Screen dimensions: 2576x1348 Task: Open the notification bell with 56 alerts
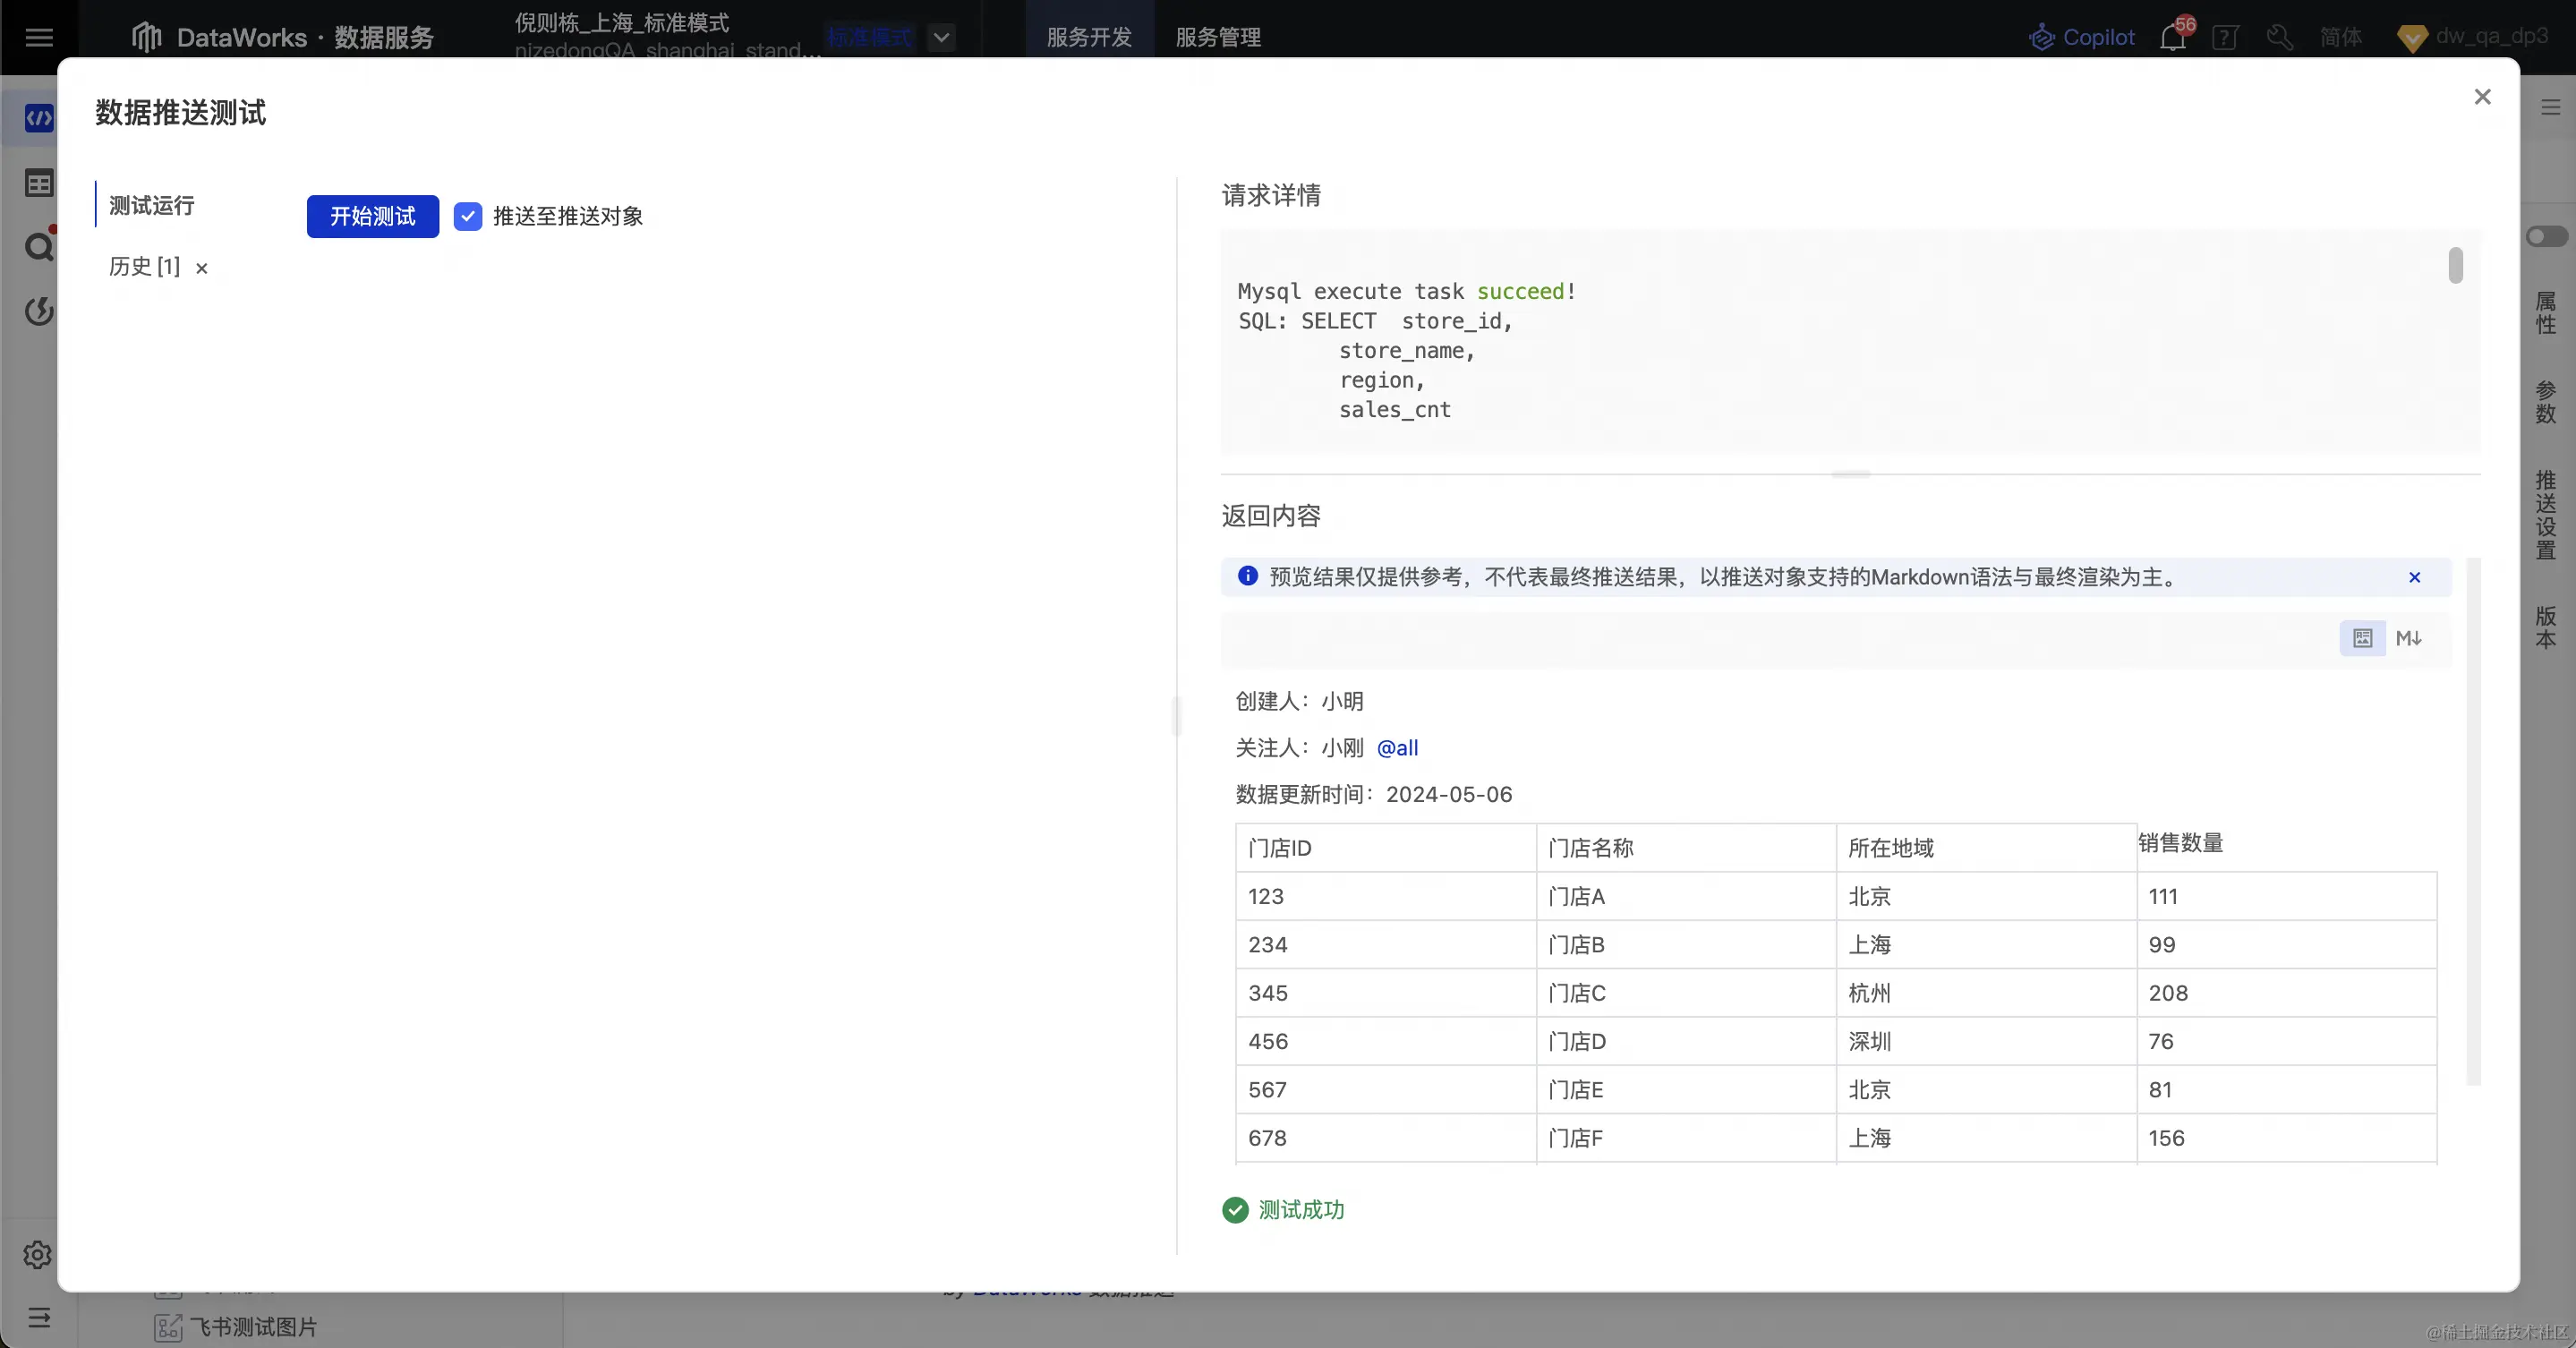click(x=2172, y=38)
